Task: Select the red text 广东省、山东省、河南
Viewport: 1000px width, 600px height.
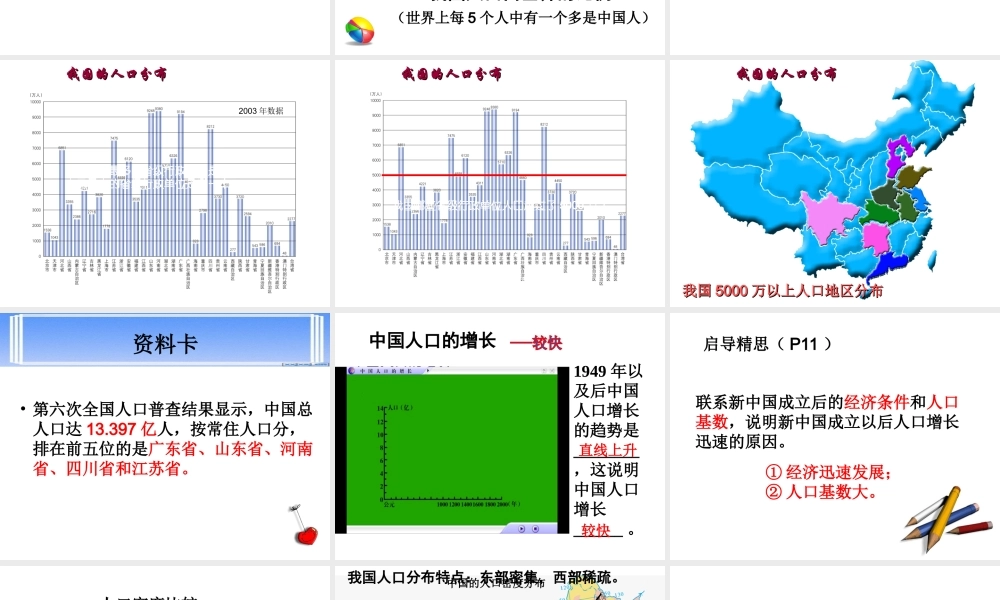Action: (230, 449)
